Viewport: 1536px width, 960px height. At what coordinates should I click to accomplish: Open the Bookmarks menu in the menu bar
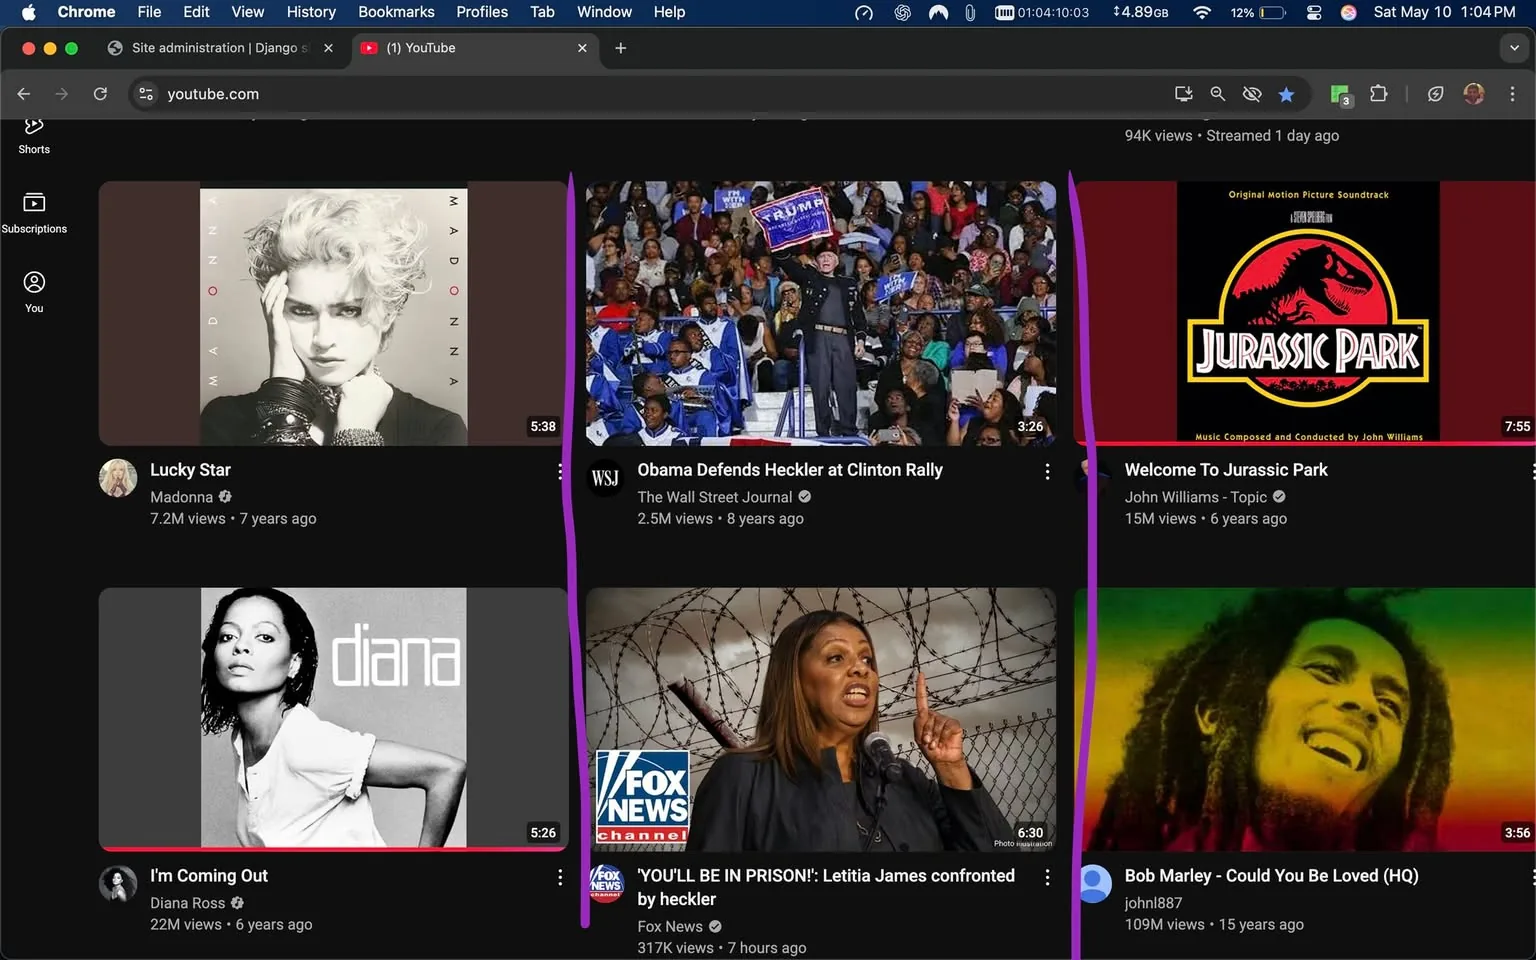396,12
